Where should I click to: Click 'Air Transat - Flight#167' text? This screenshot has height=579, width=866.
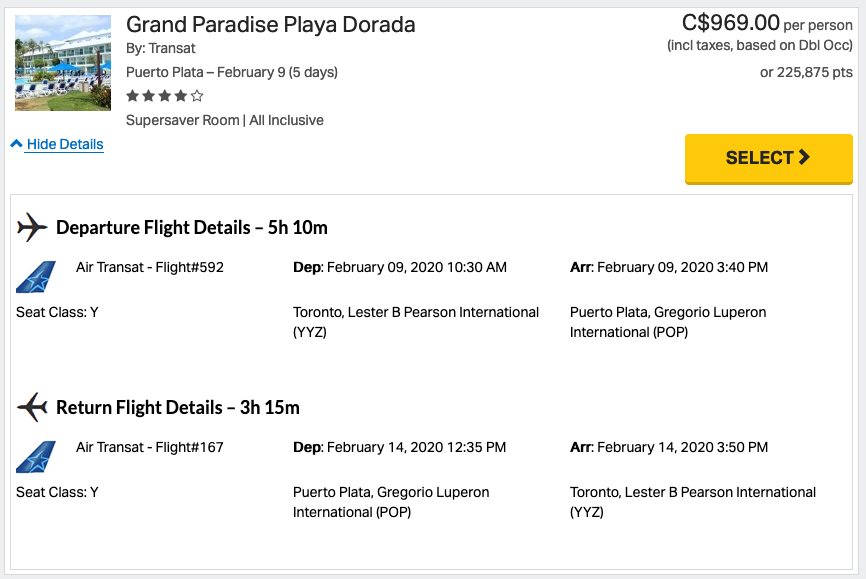[x=150, y=448]
